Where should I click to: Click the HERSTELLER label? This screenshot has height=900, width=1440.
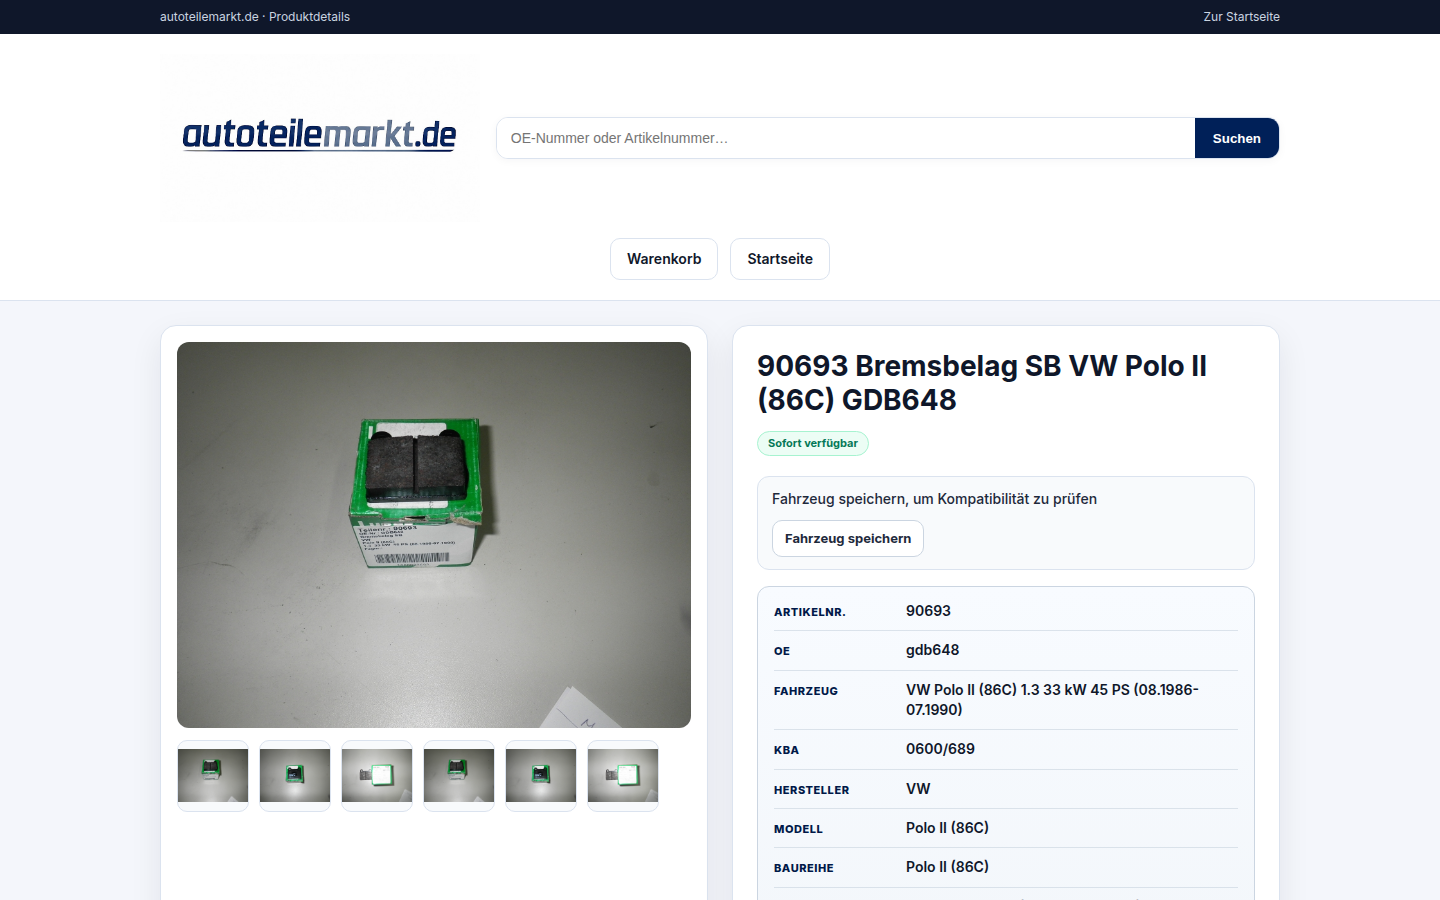tap(811, 790)
